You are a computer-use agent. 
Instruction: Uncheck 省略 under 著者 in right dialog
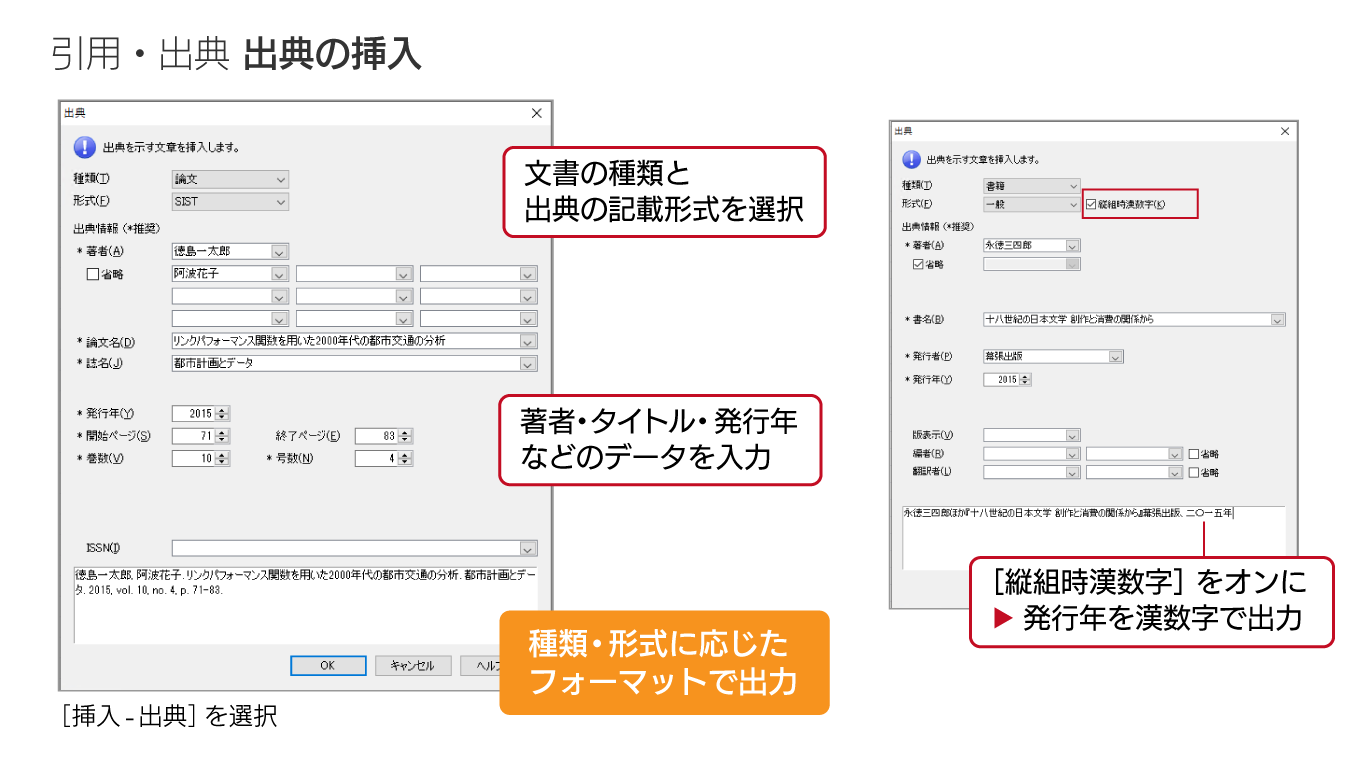918,265
